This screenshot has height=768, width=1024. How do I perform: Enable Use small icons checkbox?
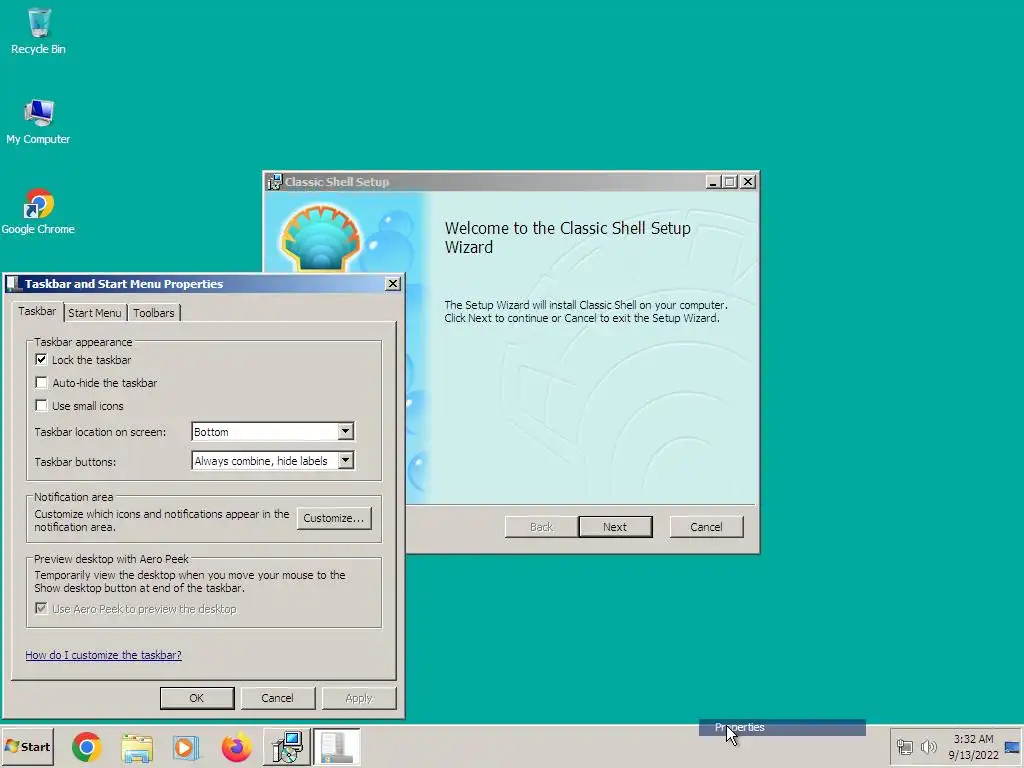(x=41, y=406)
